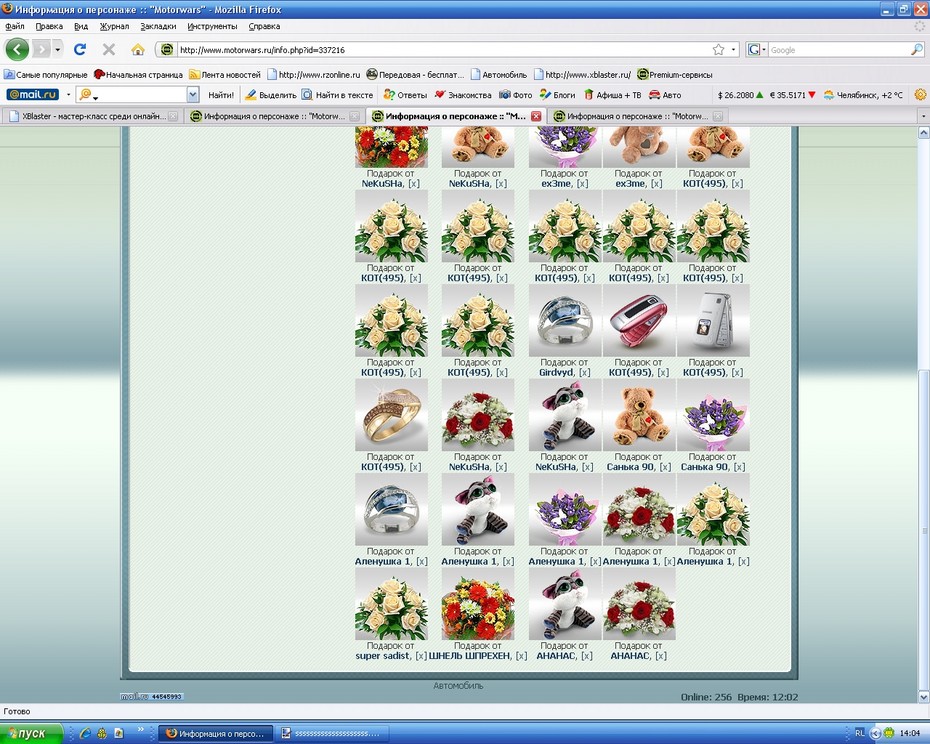This screenshot has width=930, height=744.
Task: Expand the quick launch chevron on taskbar
Action: [141, 730]
